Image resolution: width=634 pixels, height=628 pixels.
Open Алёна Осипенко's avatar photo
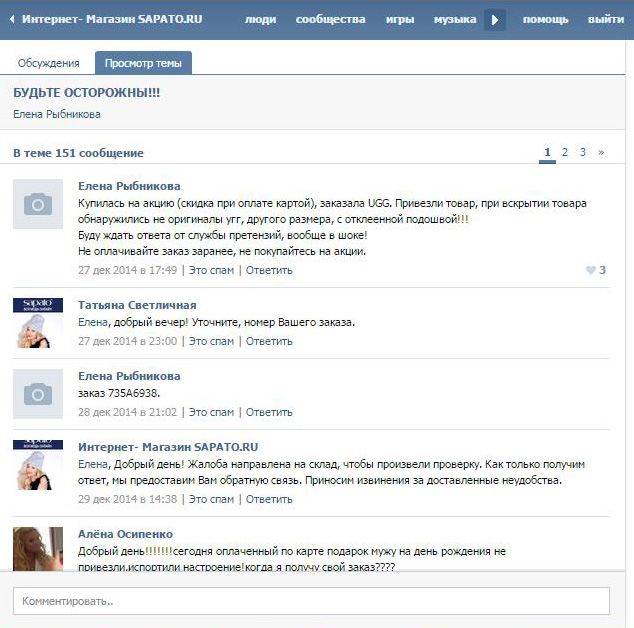pyautogui.click(x=38, y=549)
